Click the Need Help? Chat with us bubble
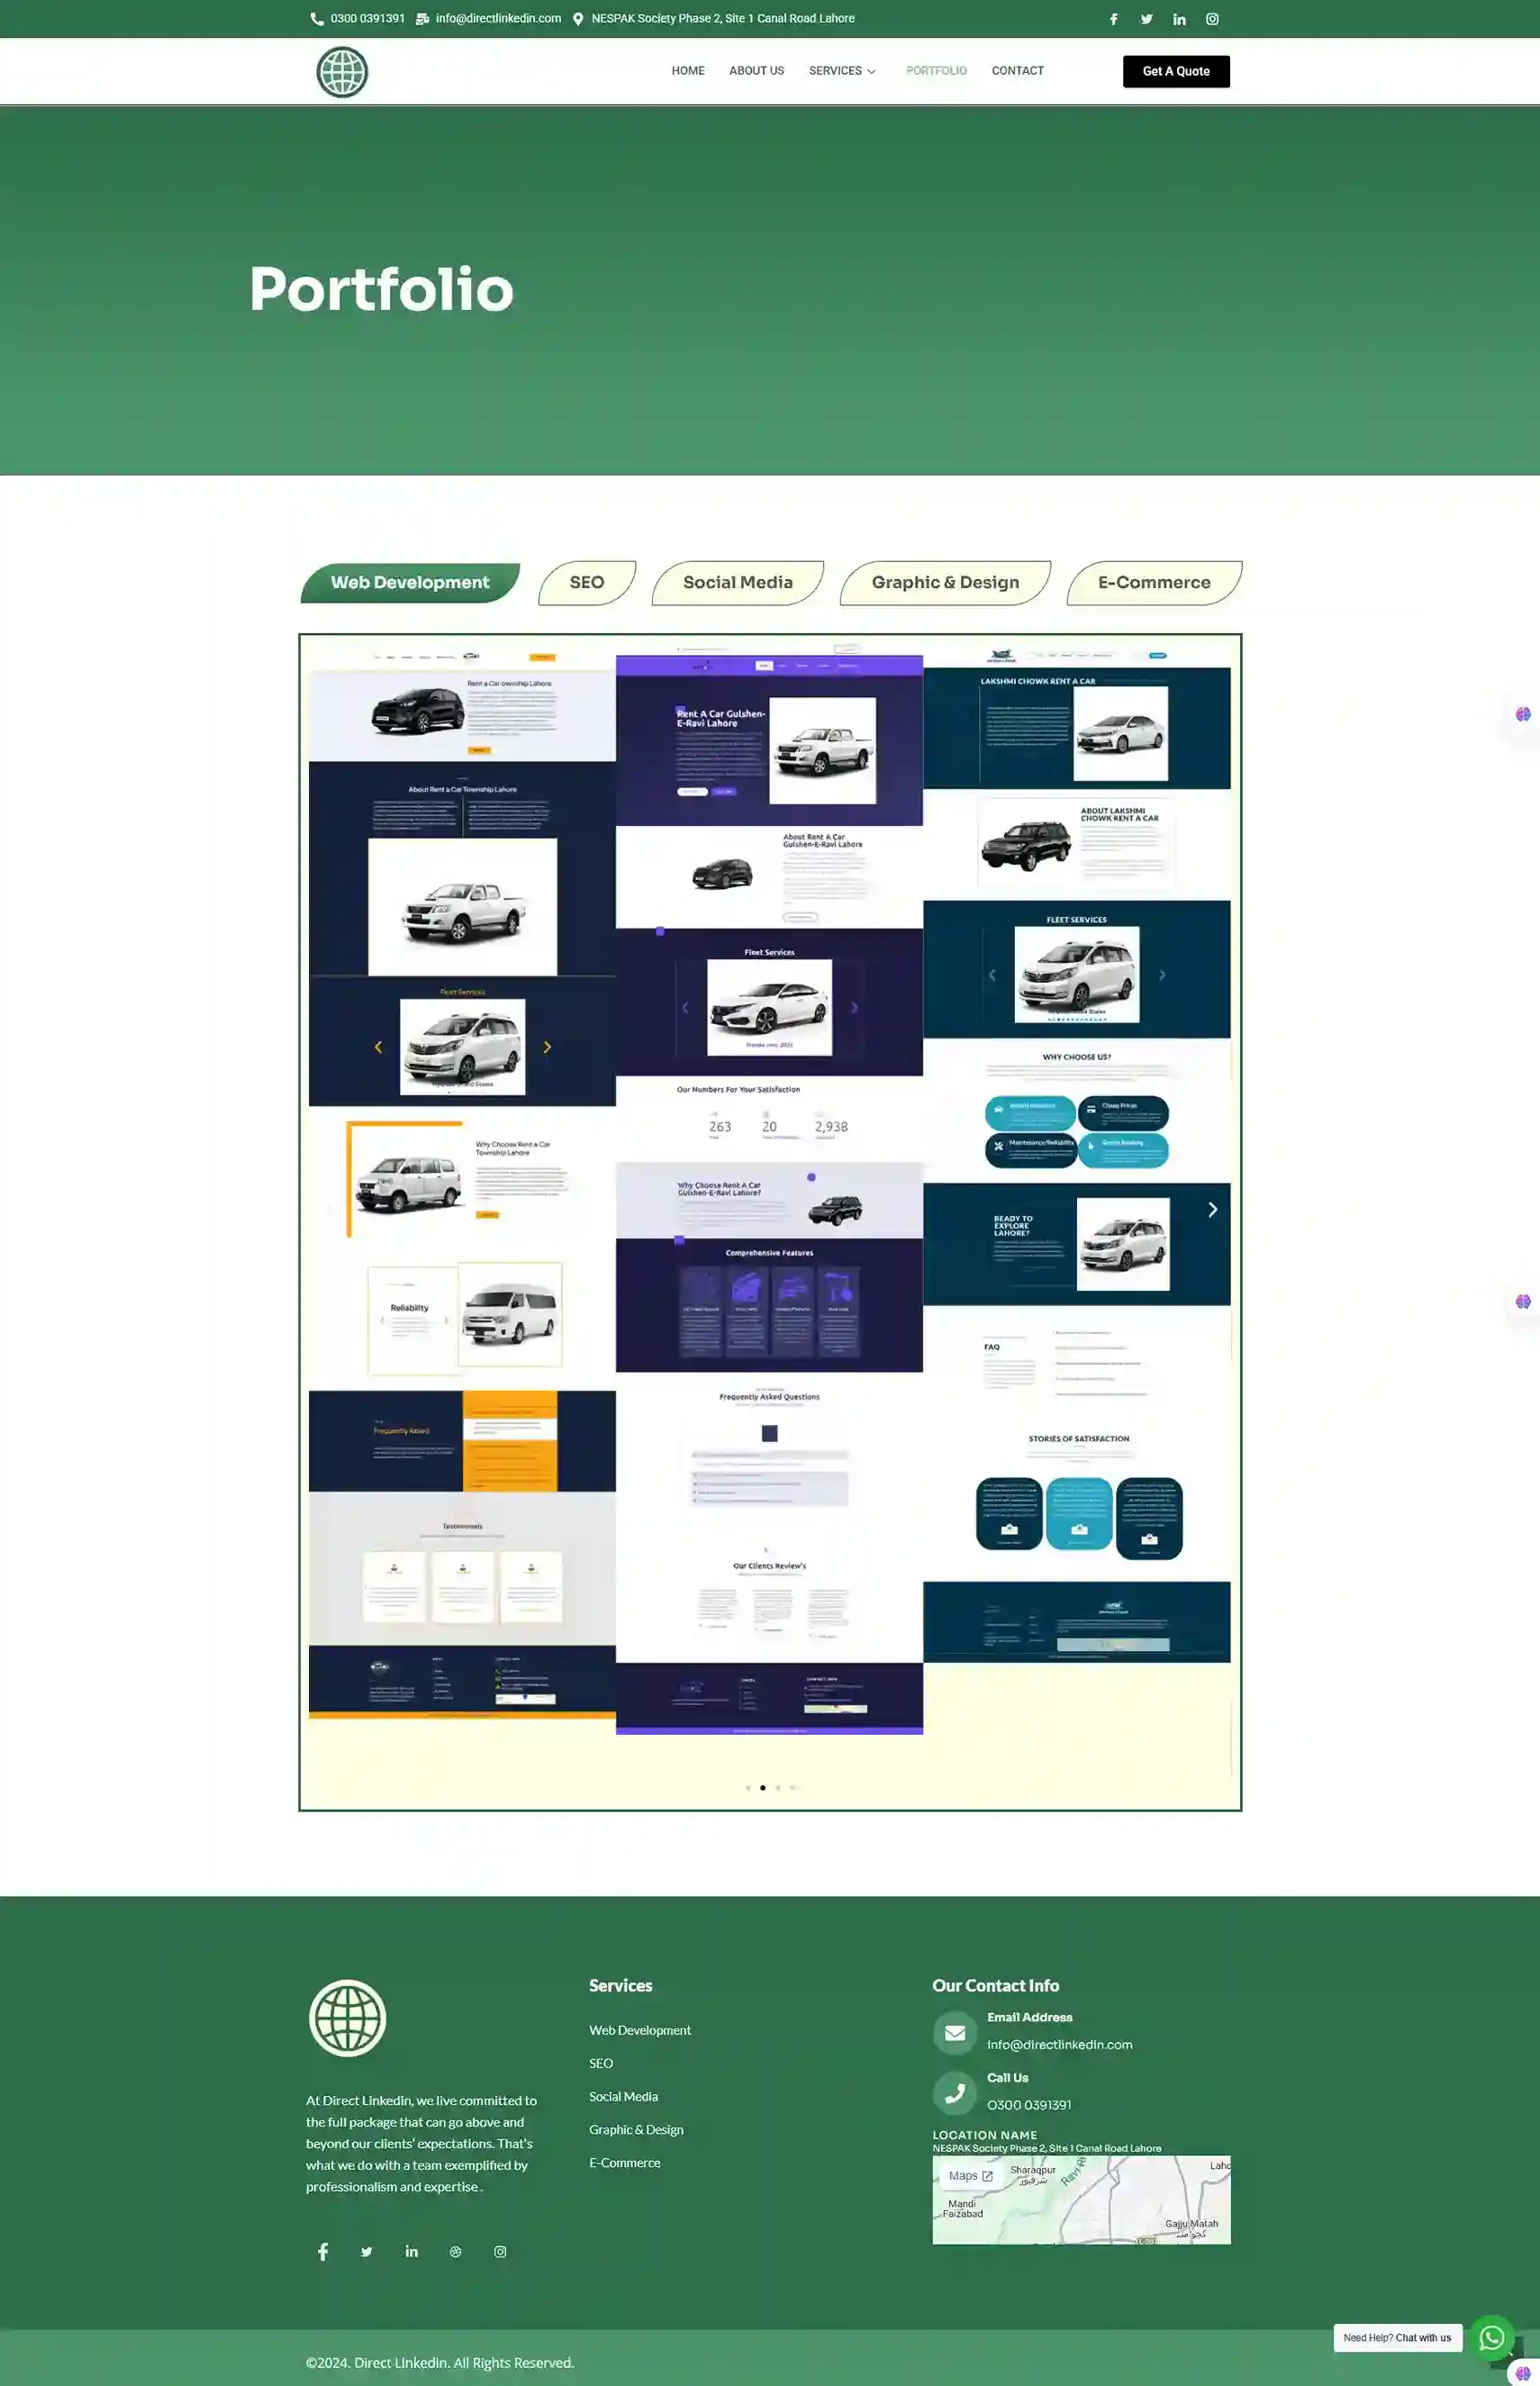Image resolution: width=1540 pixels, height=2386 pixels. (x=1397, y=2337)
